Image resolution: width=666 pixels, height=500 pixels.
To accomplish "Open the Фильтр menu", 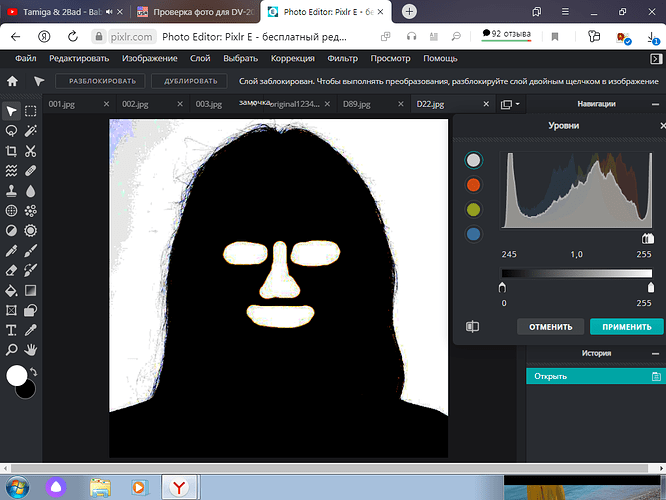I will 342,58.
